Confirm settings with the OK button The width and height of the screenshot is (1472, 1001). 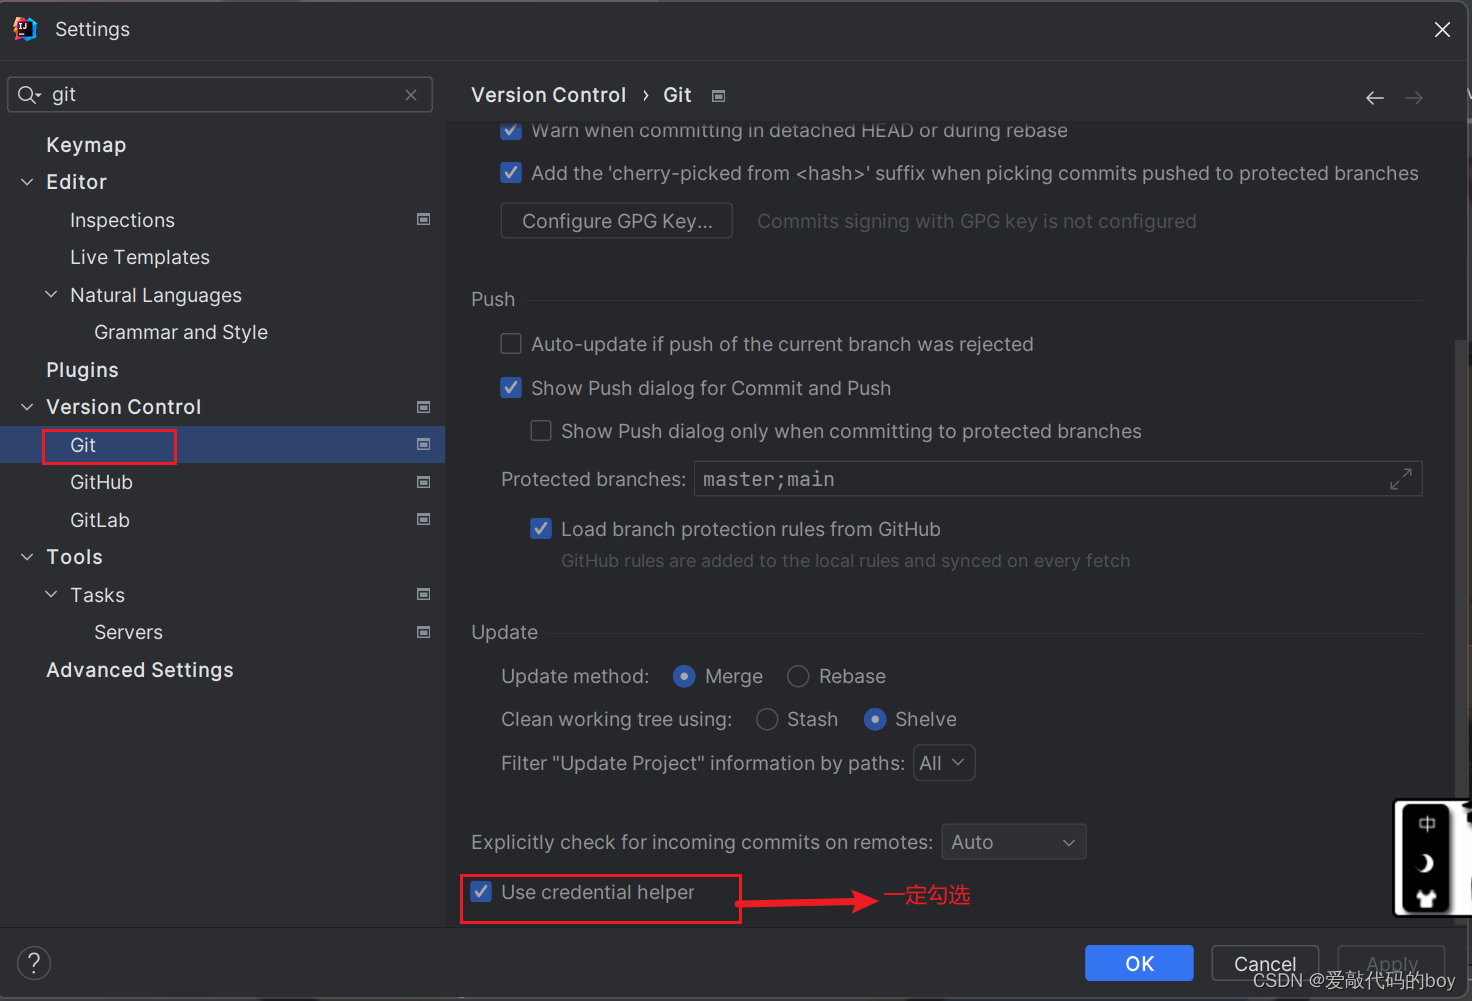click(x=1139, y=963)
